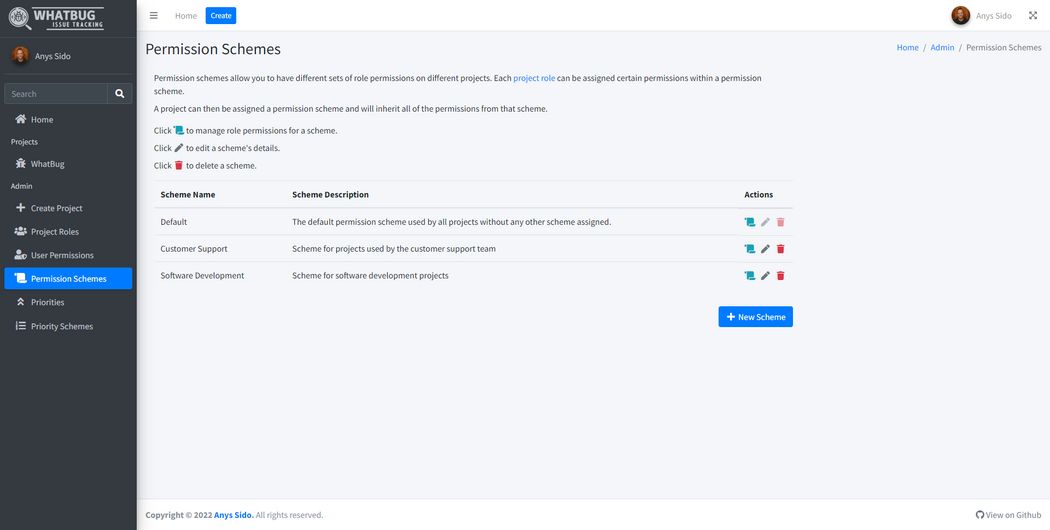
Task: Edit the Customer Support scheme details
Action: click(x=765, y=249)
